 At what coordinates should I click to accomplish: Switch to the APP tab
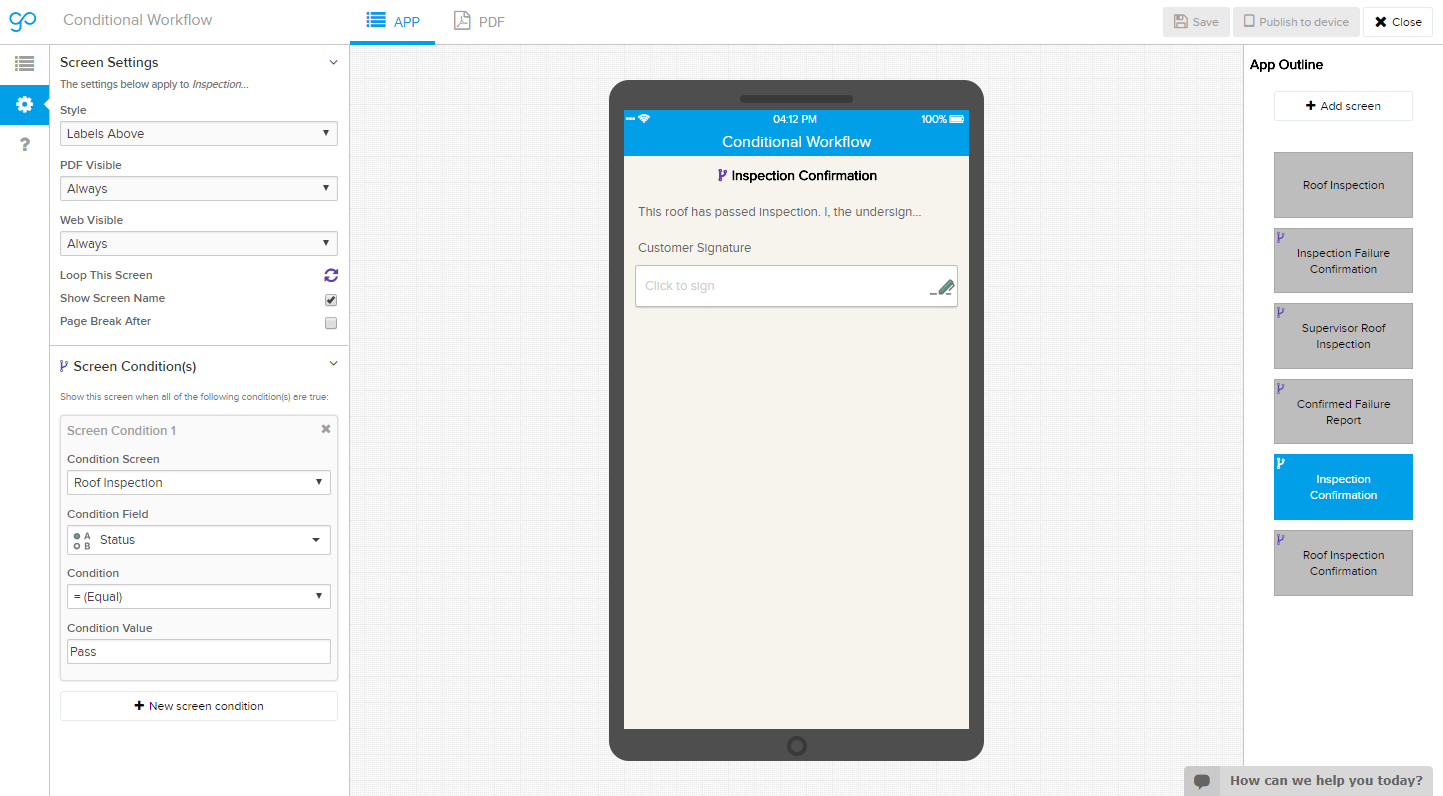pos(393,21)
